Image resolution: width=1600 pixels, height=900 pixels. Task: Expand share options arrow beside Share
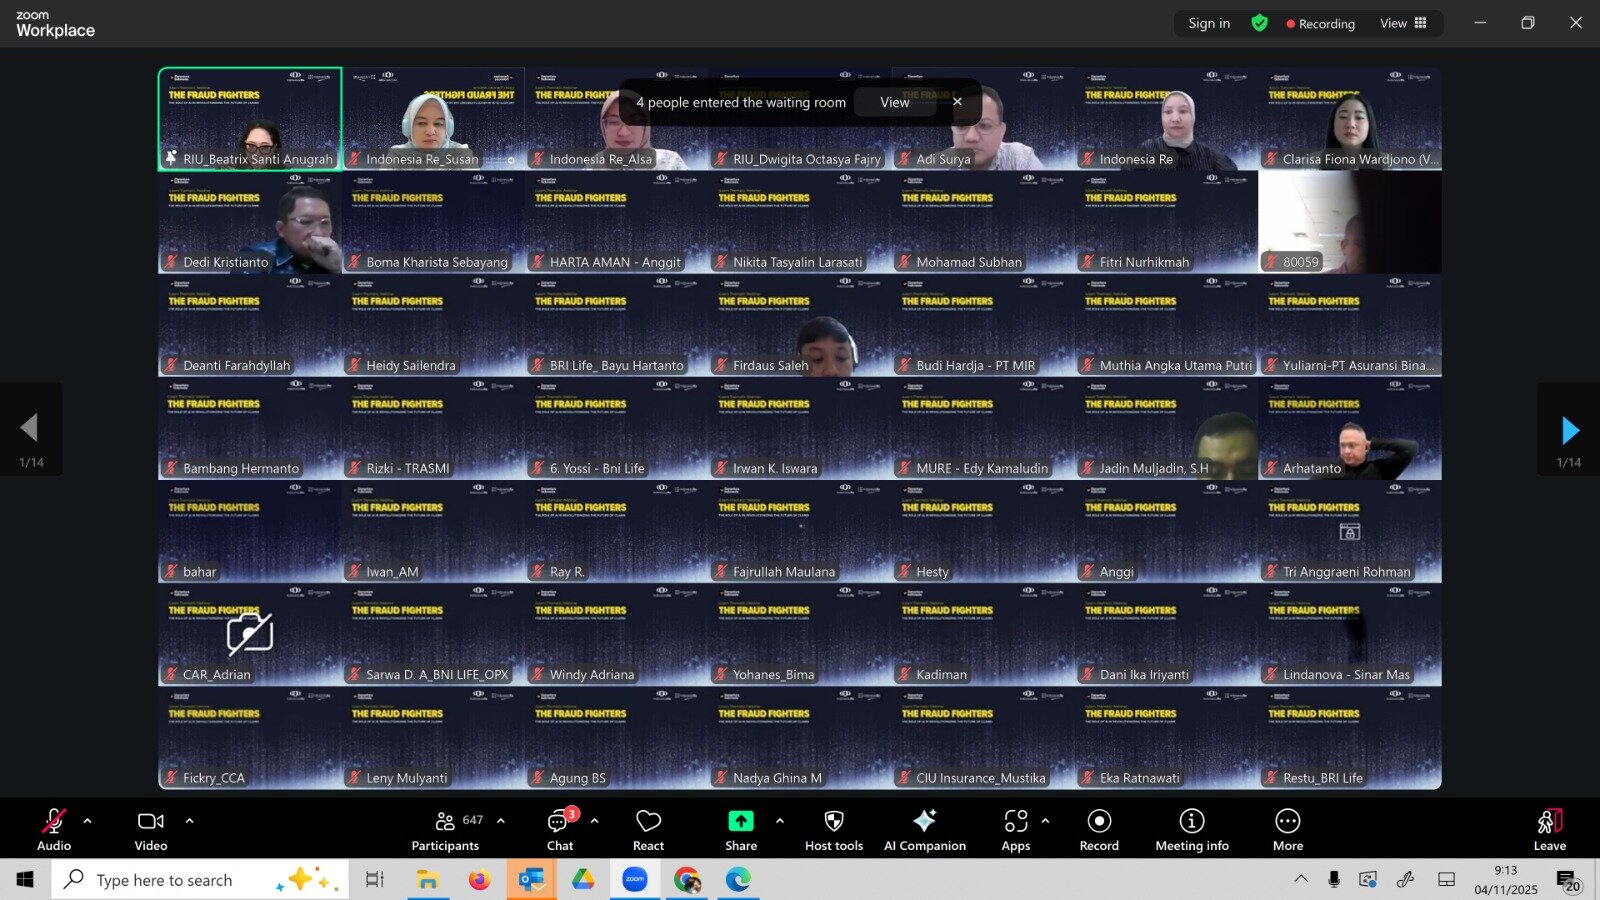pos(780,821)
